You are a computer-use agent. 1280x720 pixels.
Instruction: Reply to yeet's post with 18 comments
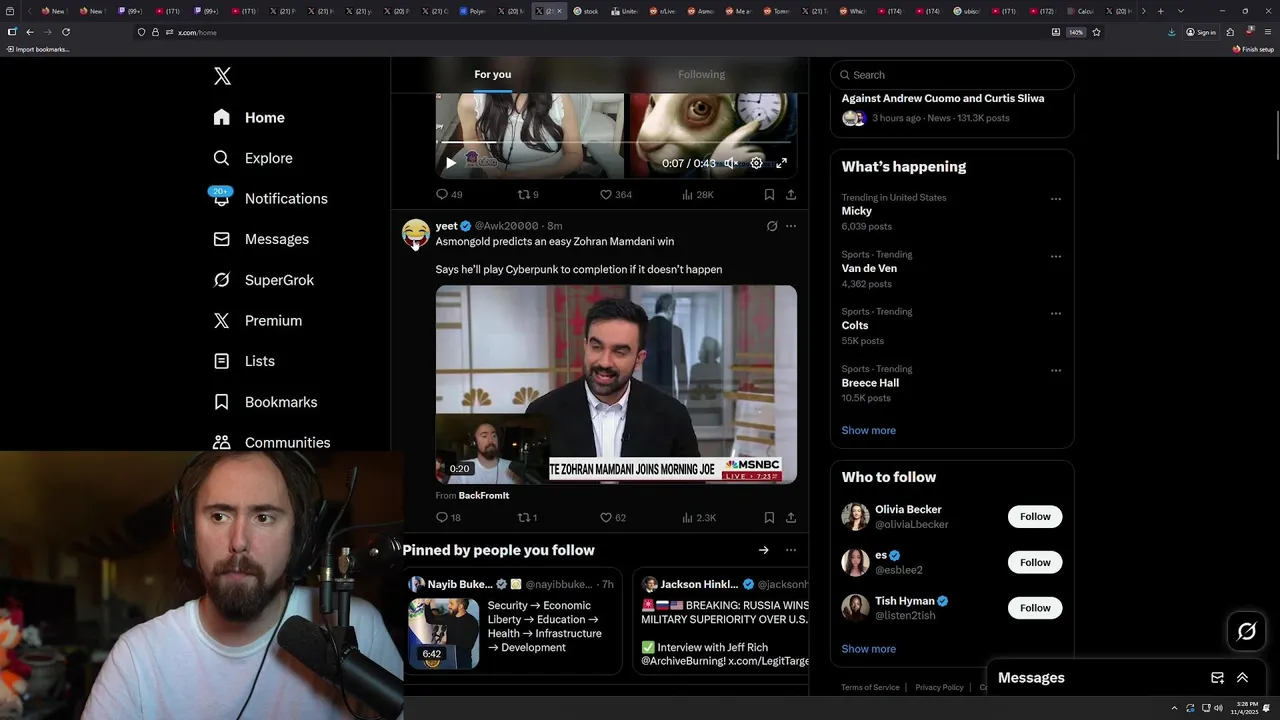point(449,517)
